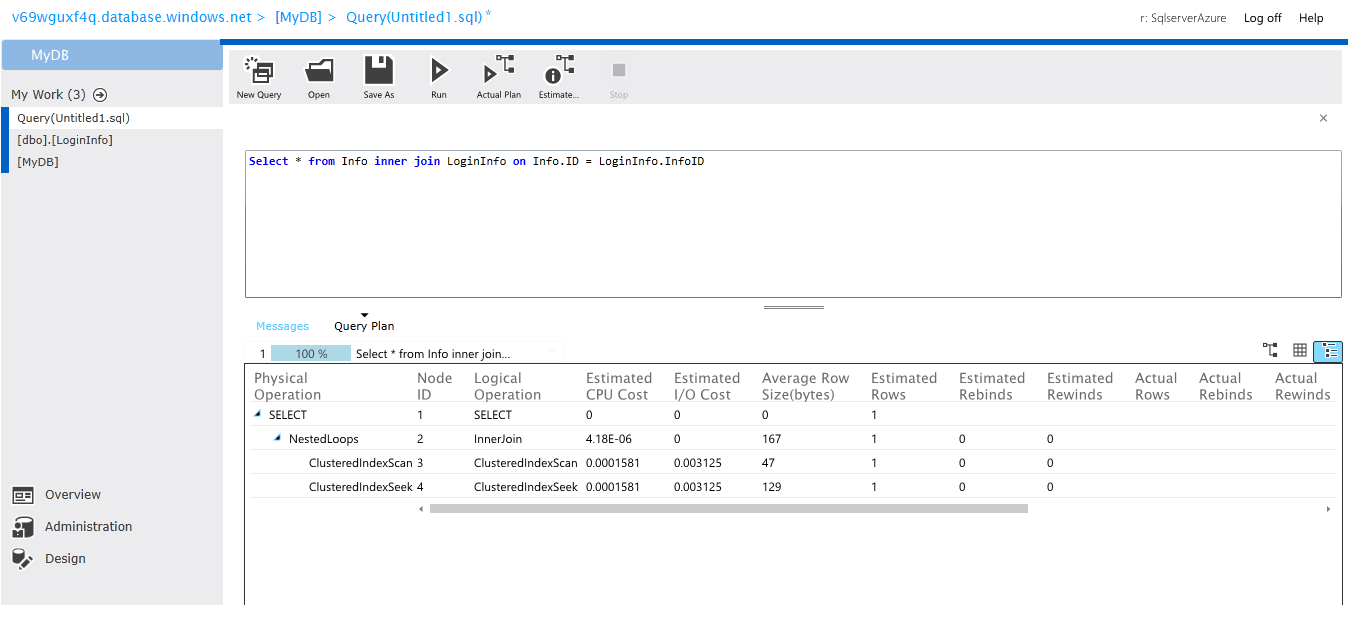Viewport: 1348px width, 628px height.
Task: Switch query plan to tree diagram view
Action: [x=1270, y=350]
